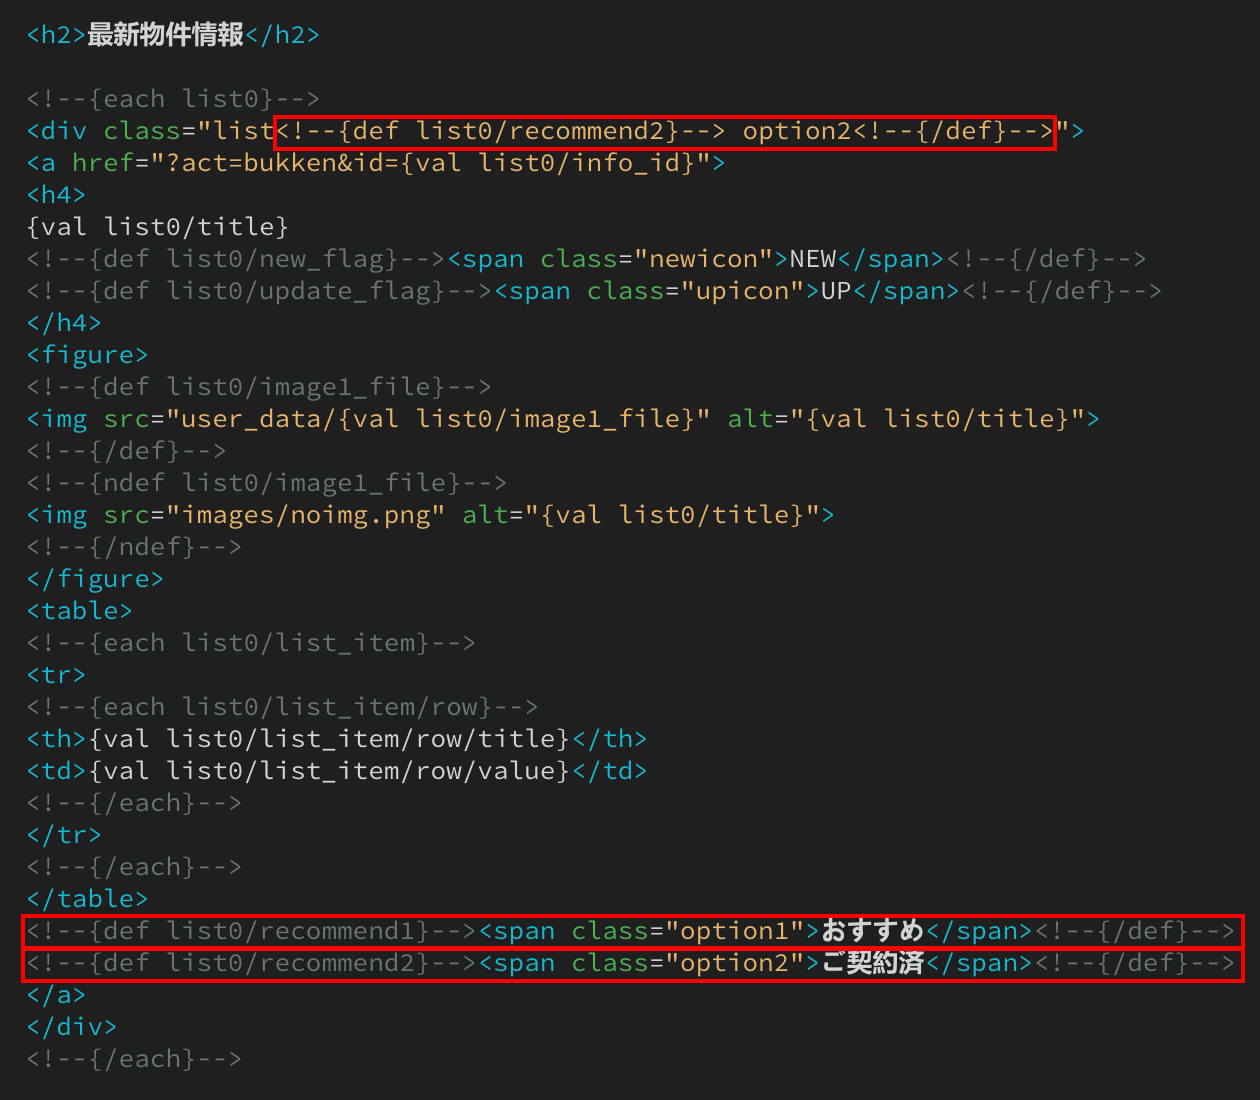
Task: Click the user_data img src attribute value
Action: click(438, 419)
